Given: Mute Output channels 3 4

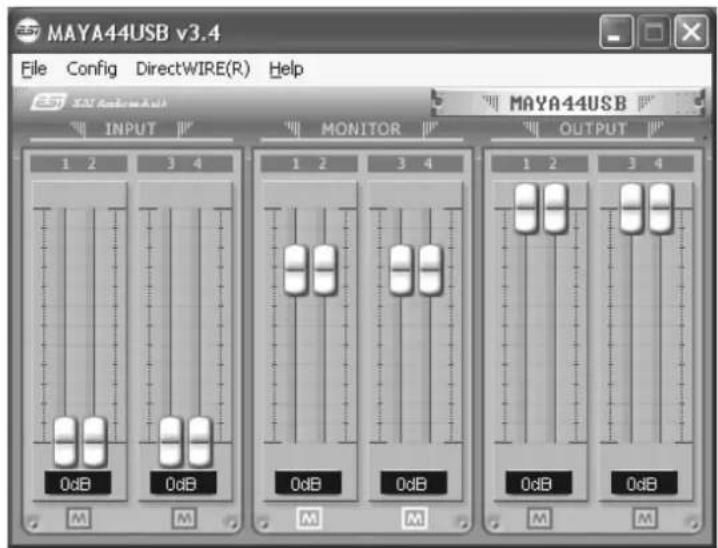Looking at the screenshot, I should pyautogui.click(x=645, y=518).
